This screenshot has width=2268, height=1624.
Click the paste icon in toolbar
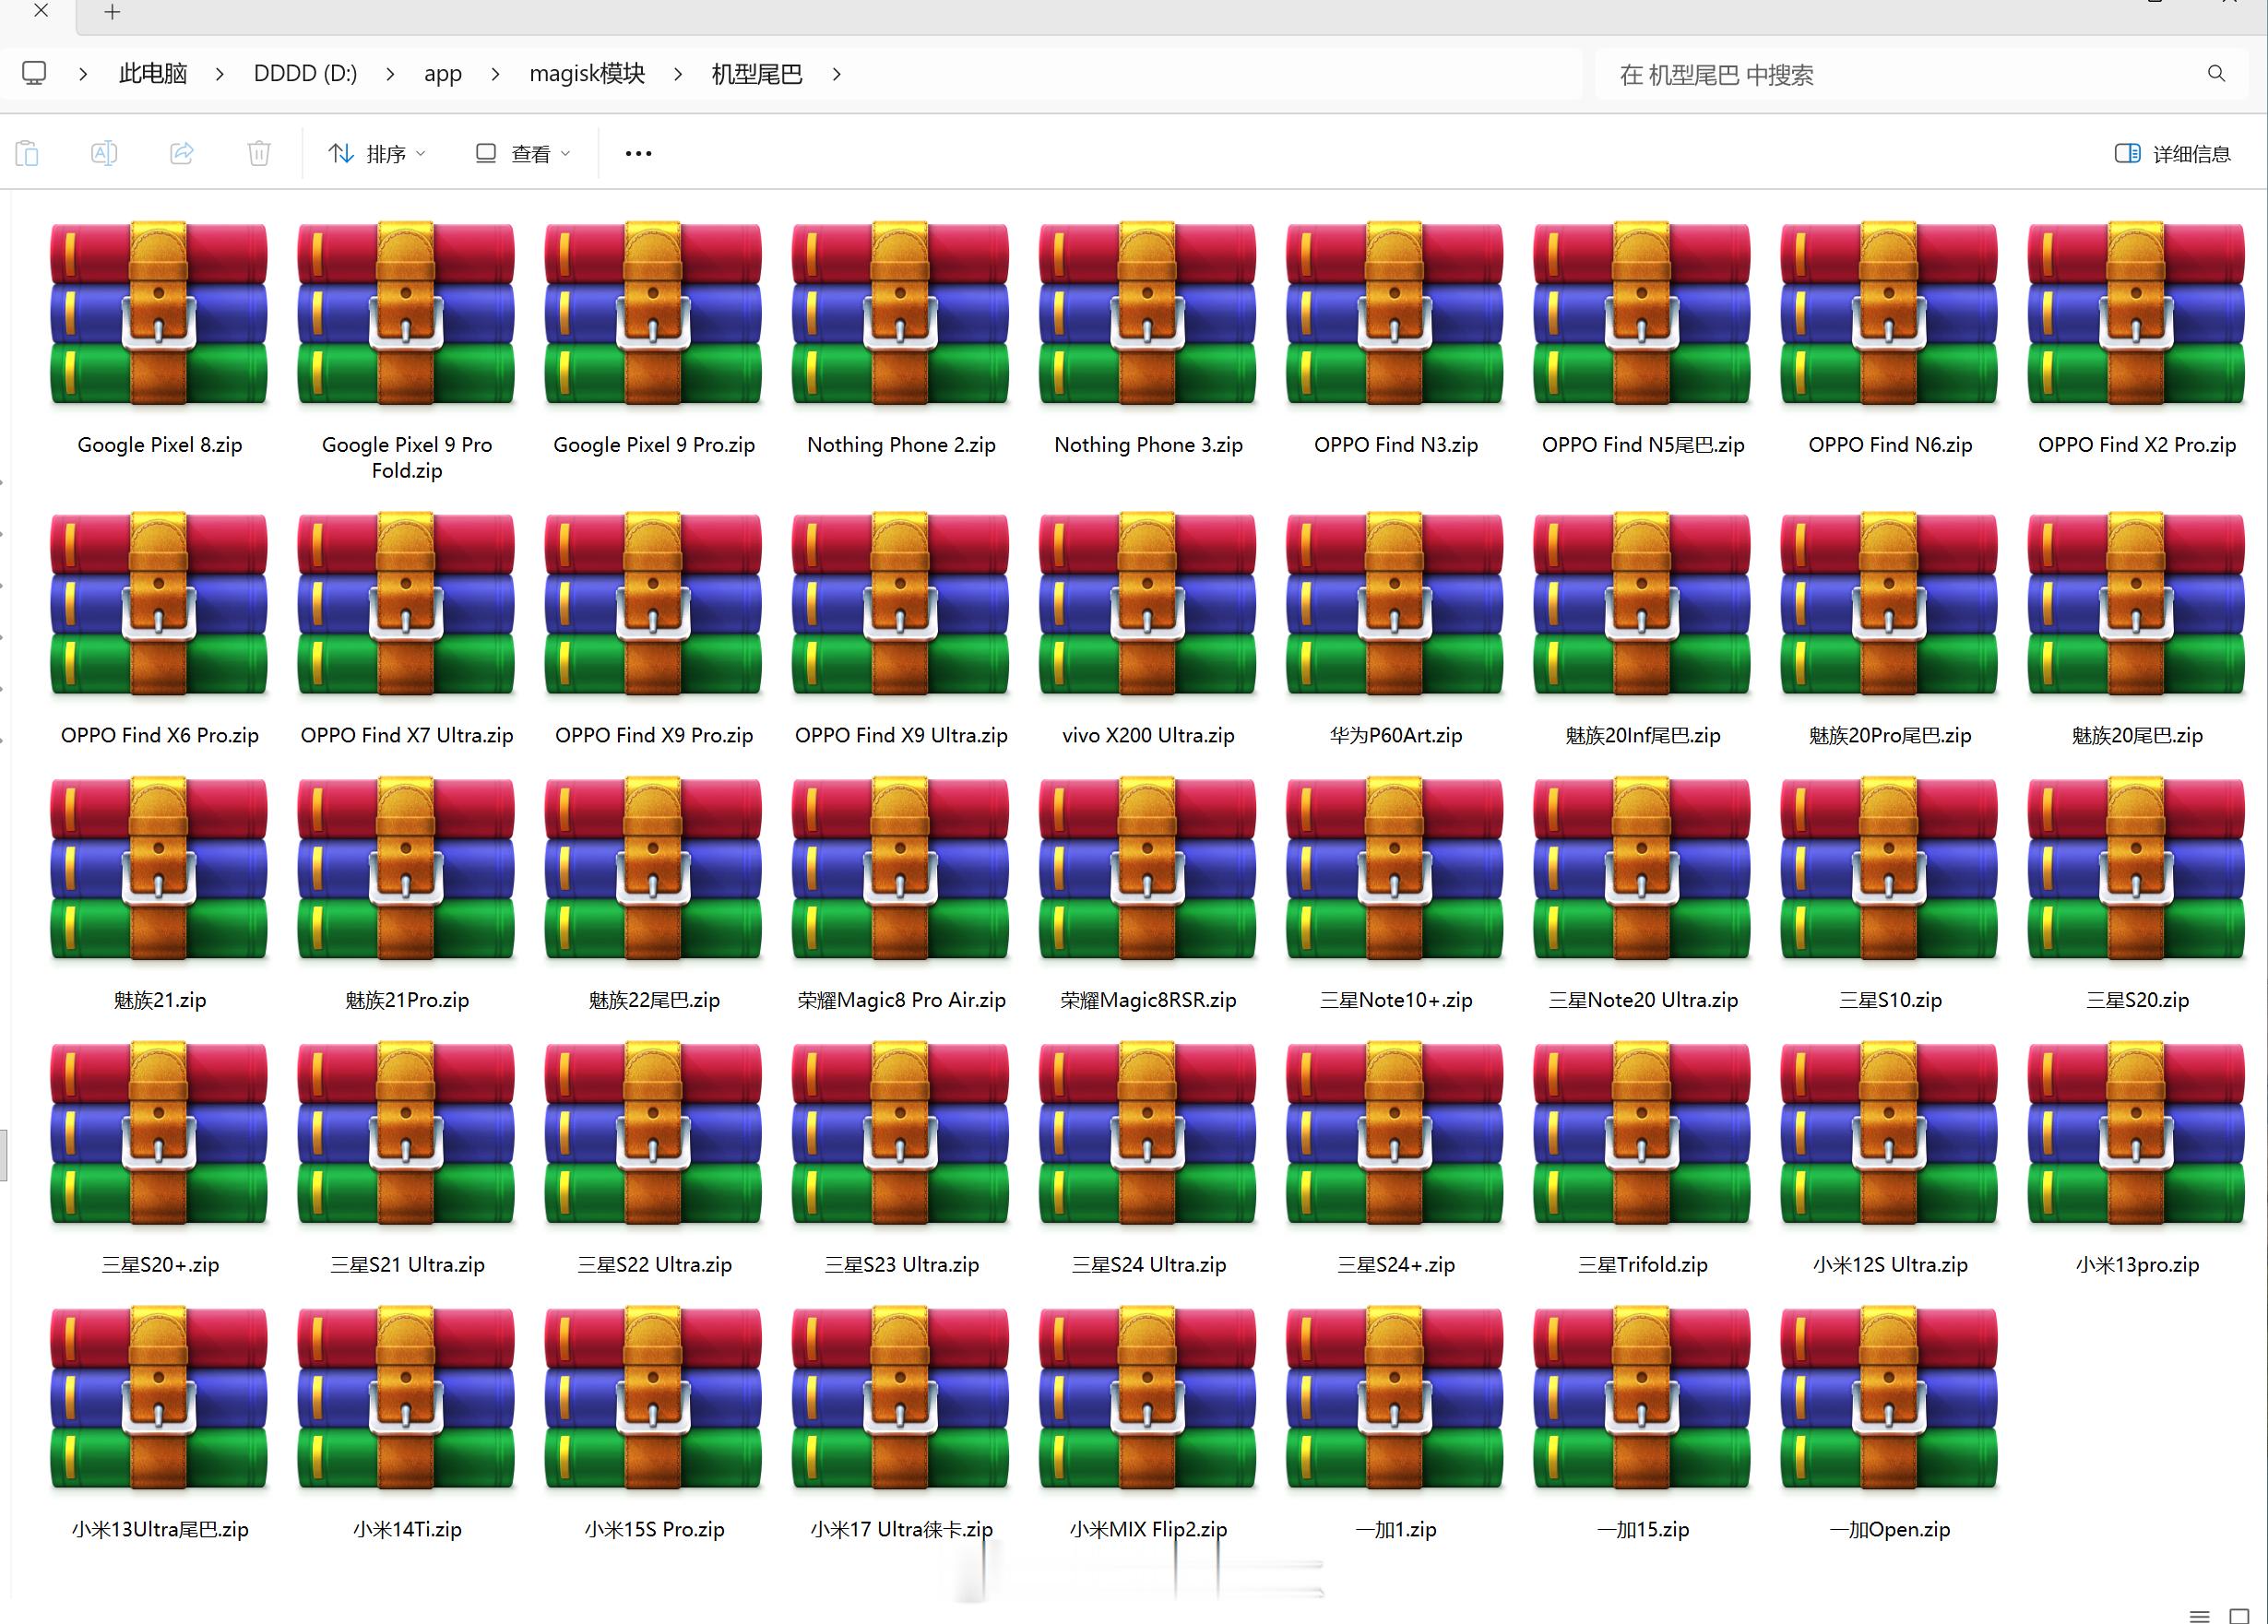pos(28,153)
